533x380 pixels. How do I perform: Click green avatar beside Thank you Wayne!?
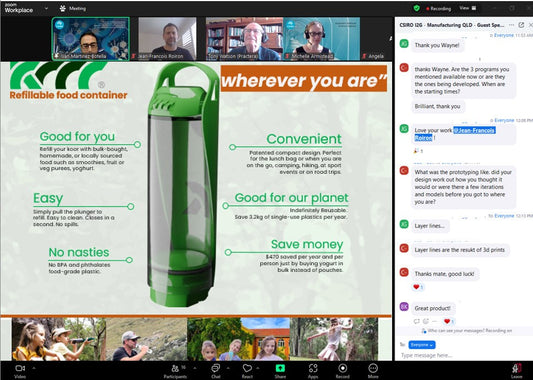(x=404, y=43)
